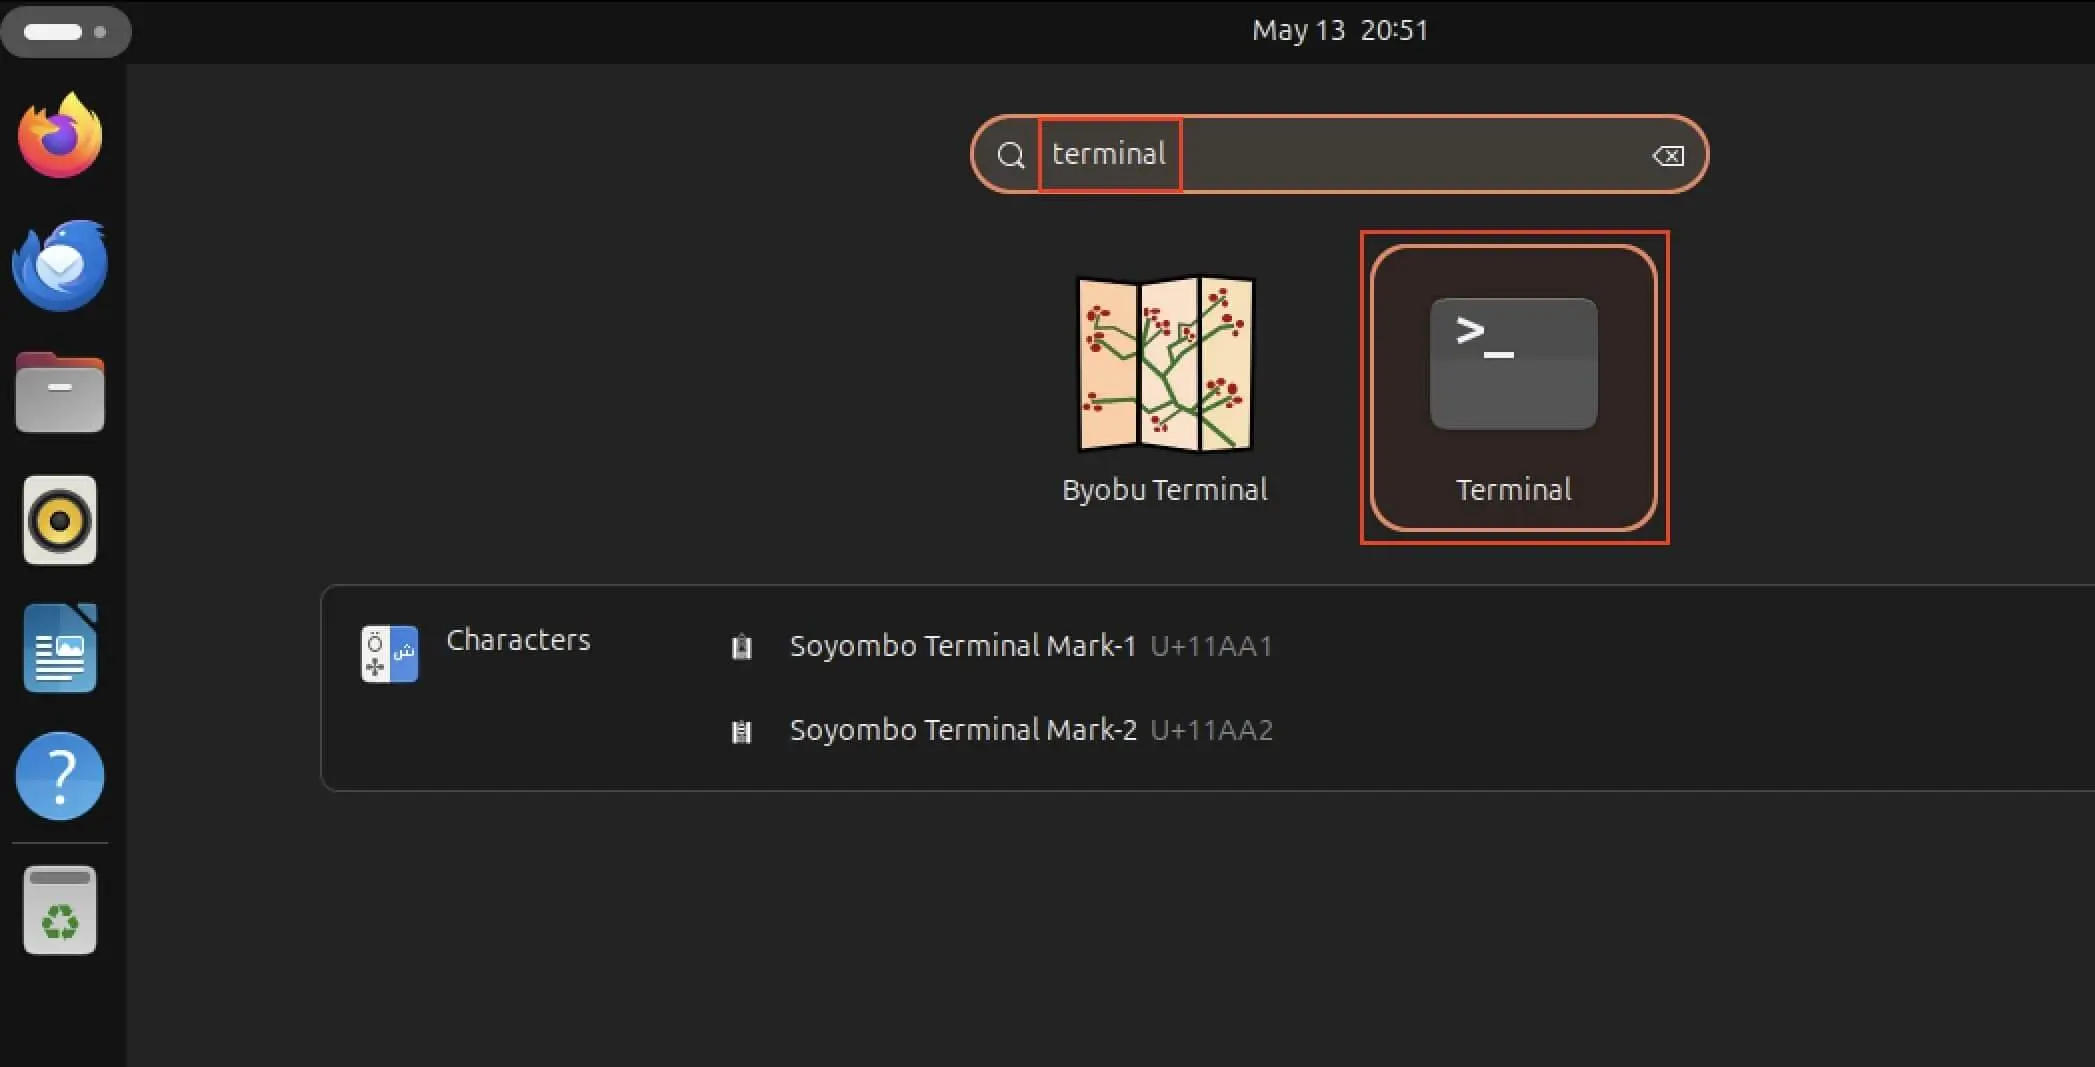Open LibreOffice Writer from the dock
This screenshot has width=2095, height=1067.
point(59,647)
